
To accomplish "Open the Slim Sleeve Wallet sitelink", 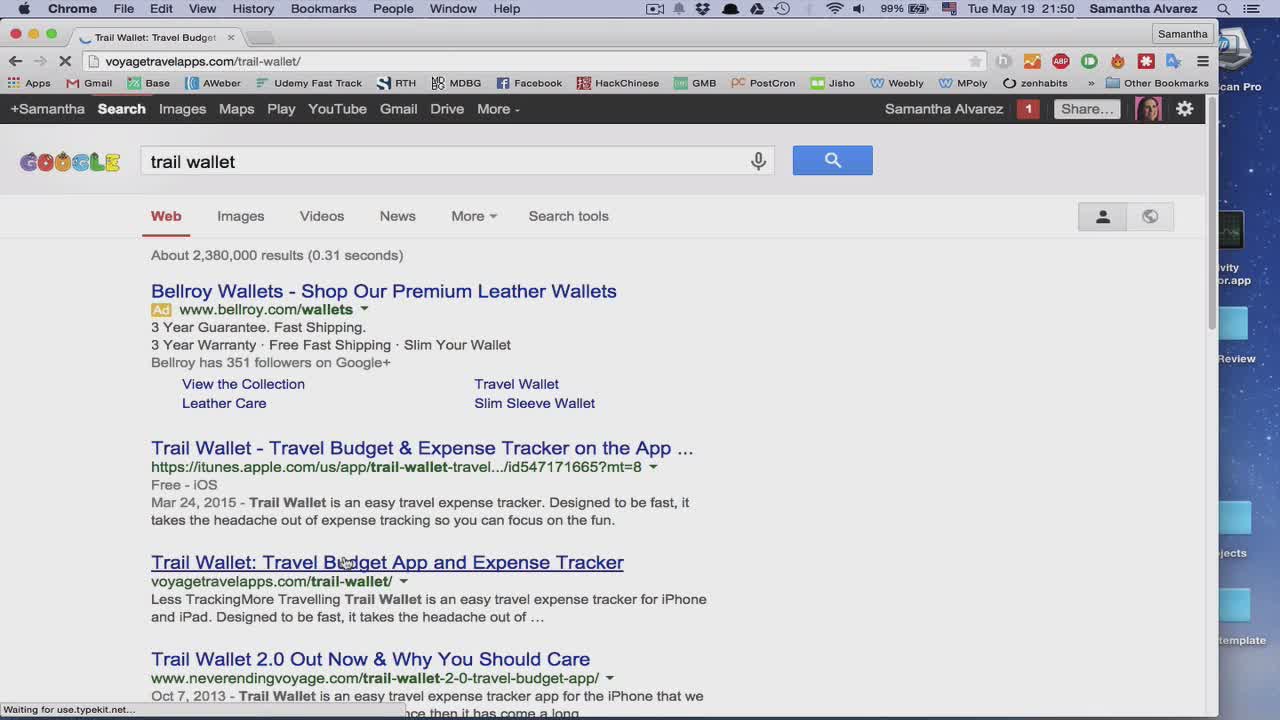I will point(534,403).
